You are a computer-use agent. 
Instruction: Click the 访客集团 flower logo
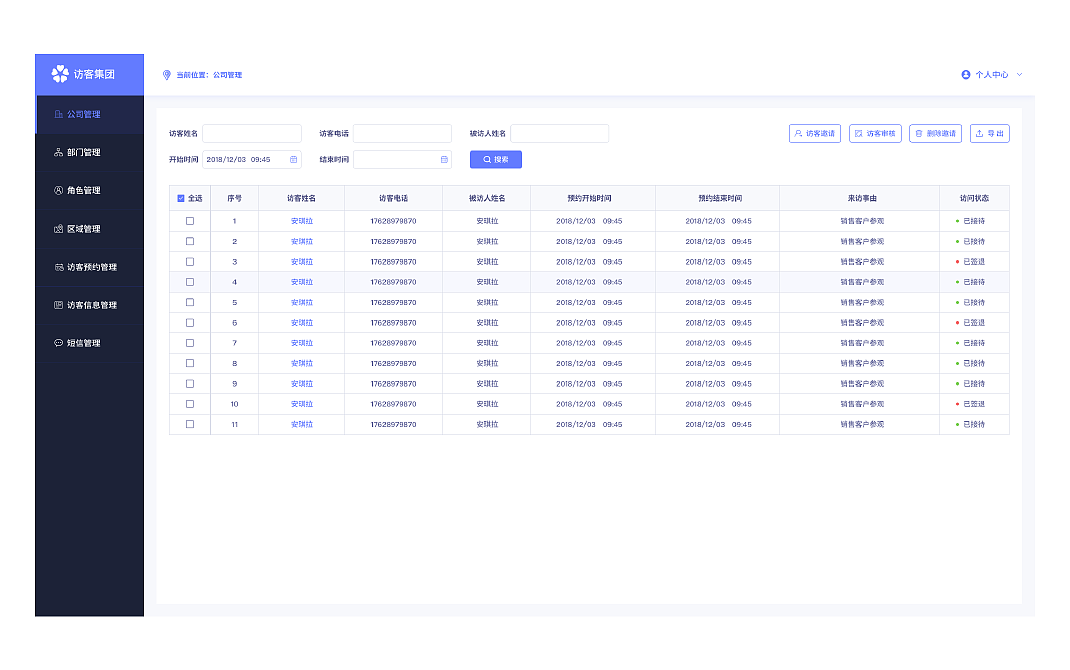[x=60, y=74]
